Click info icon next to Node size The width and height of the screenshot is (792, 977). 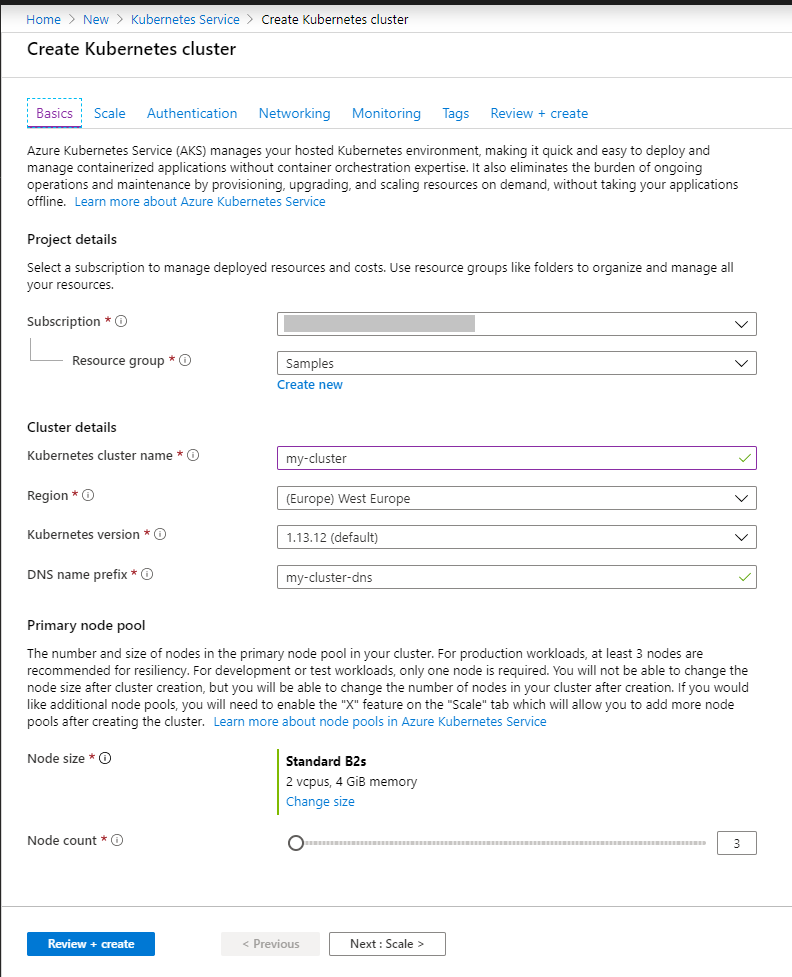tap(105, 758)
